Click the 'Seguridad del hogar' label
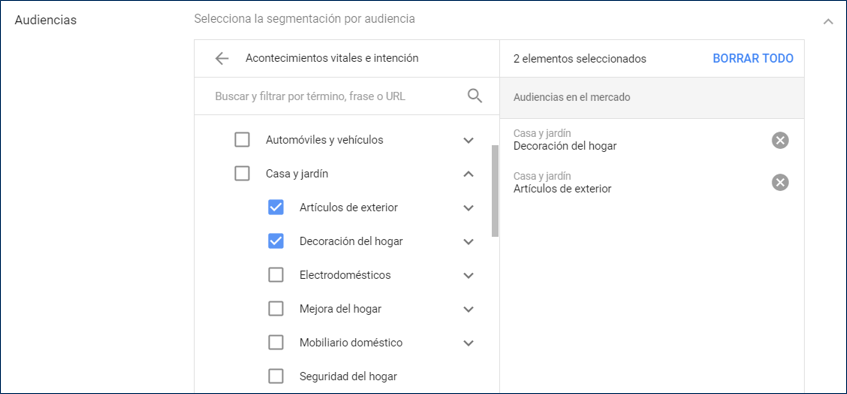847x394 pixels. tap(348, 376)
